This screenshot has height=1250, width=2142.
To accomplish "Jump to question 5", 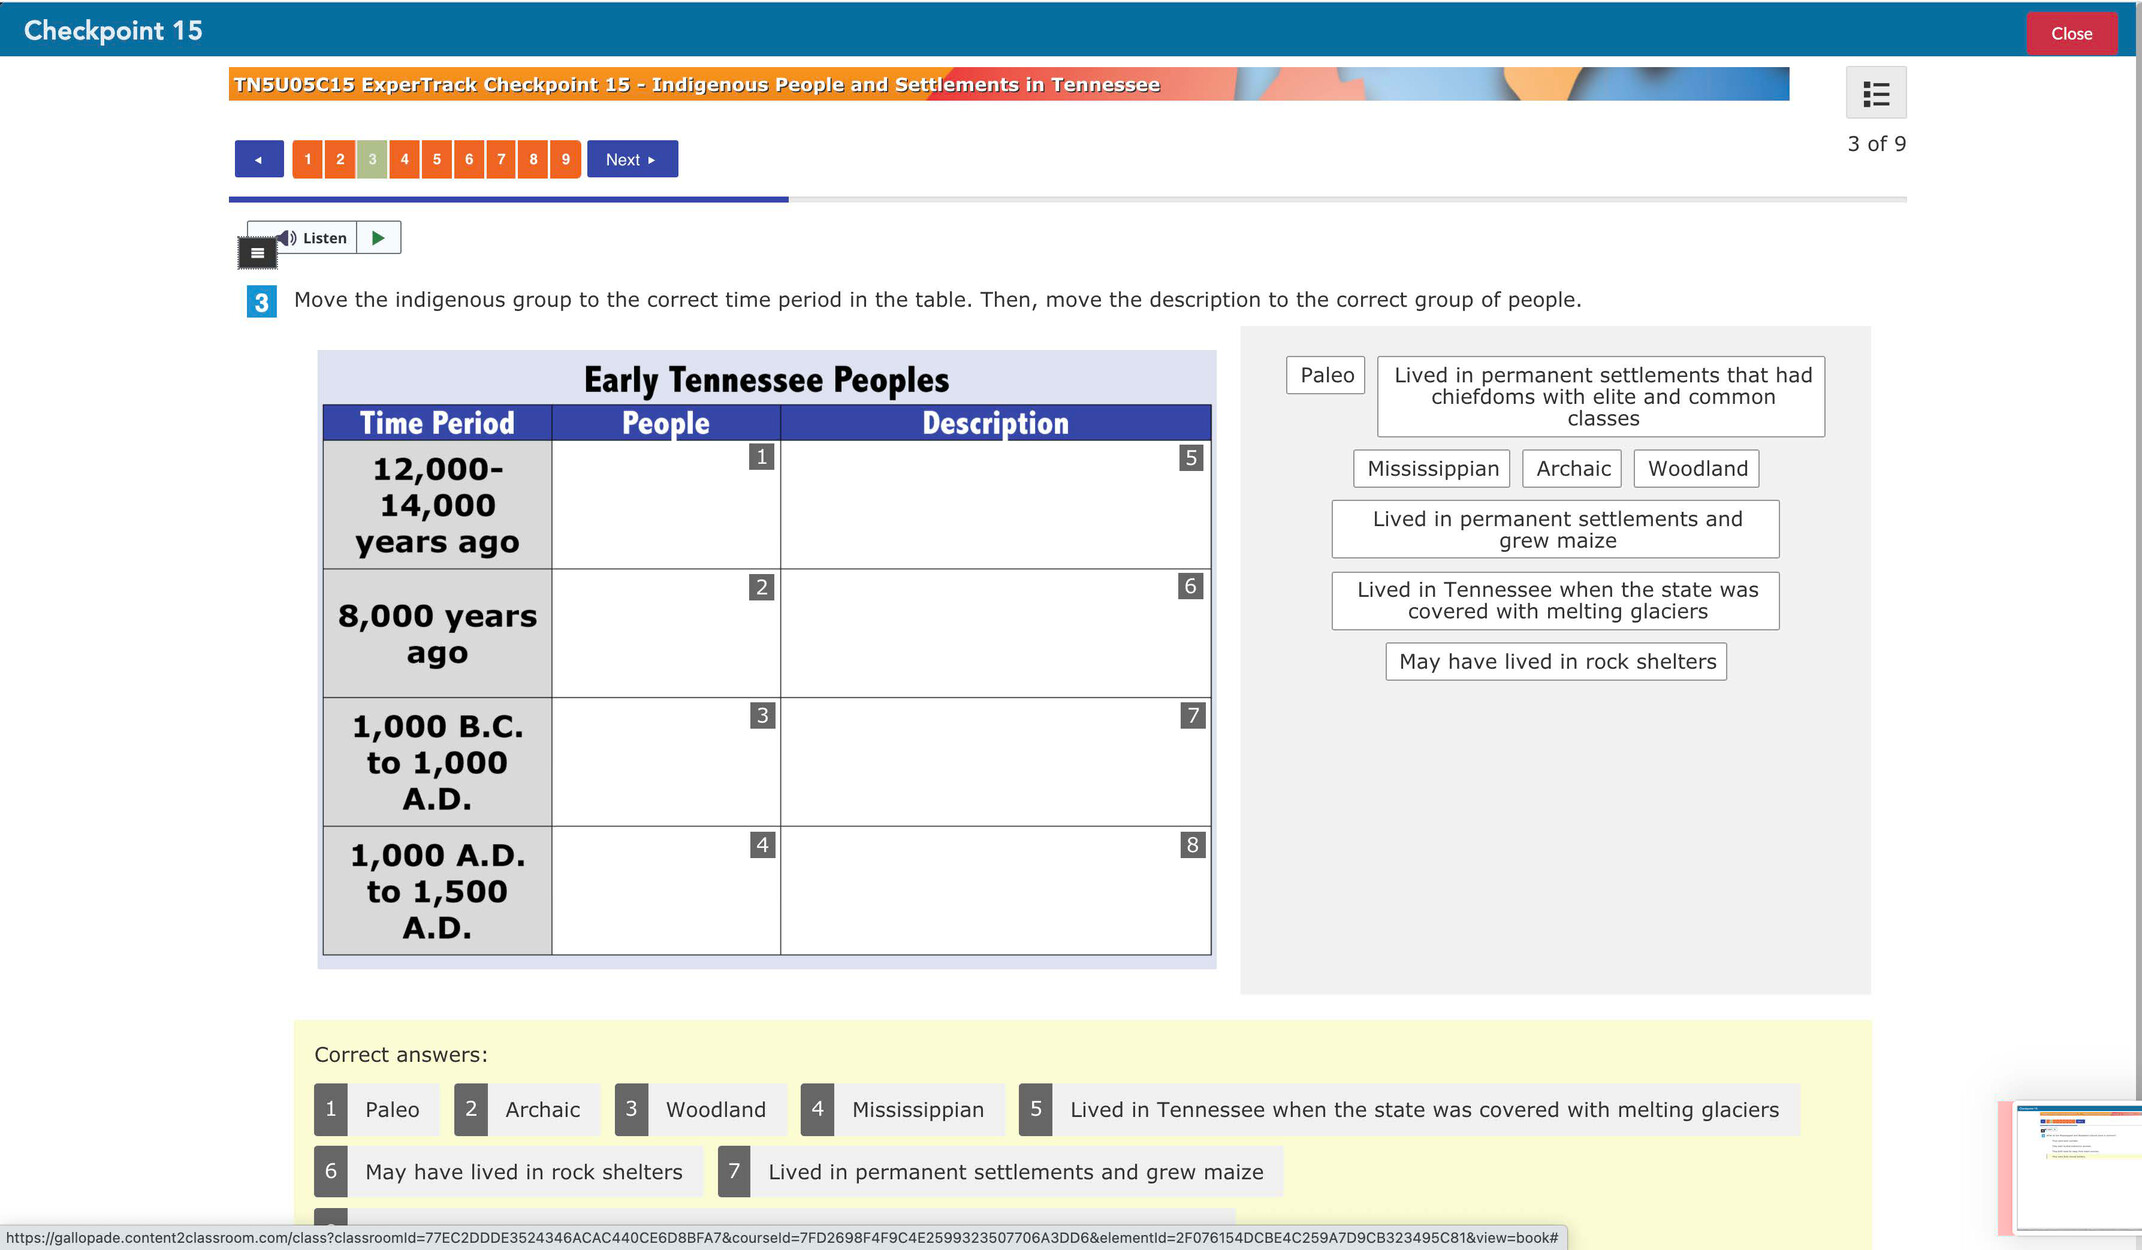I will point(436,160).
